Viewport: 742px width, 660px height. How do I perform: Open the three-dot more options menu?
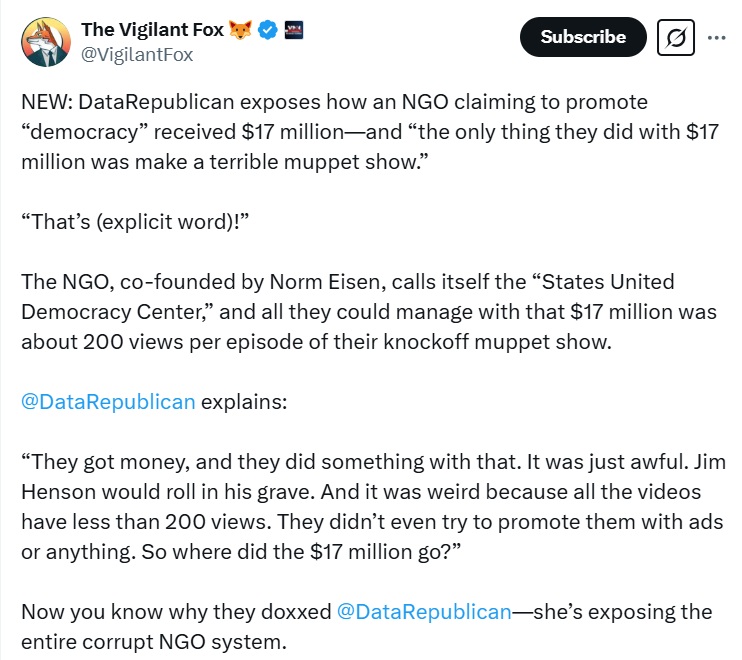[716, 37]
